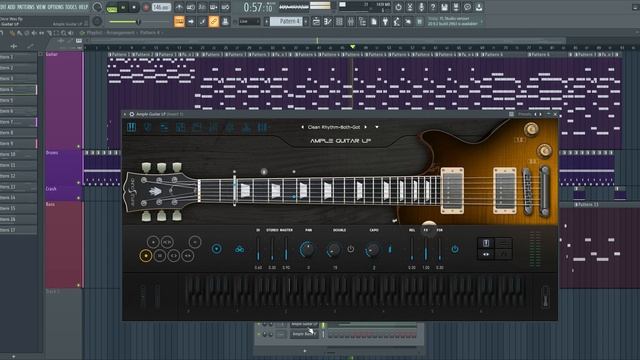Viewport: 640px width, 360px height.
Task: Toggle the orange link icon
Action: pos(213,22)
